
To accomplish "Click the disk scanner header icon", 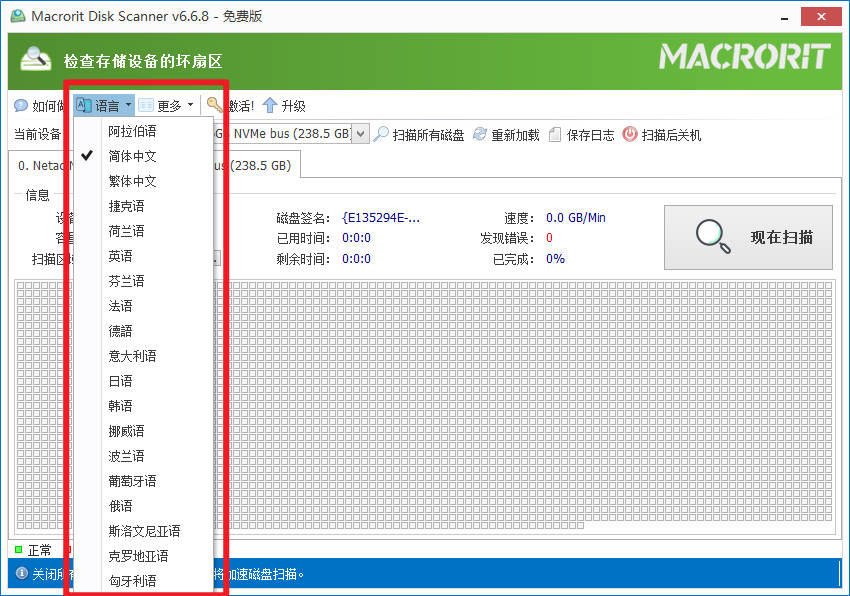I will click(x=36, y=59).
